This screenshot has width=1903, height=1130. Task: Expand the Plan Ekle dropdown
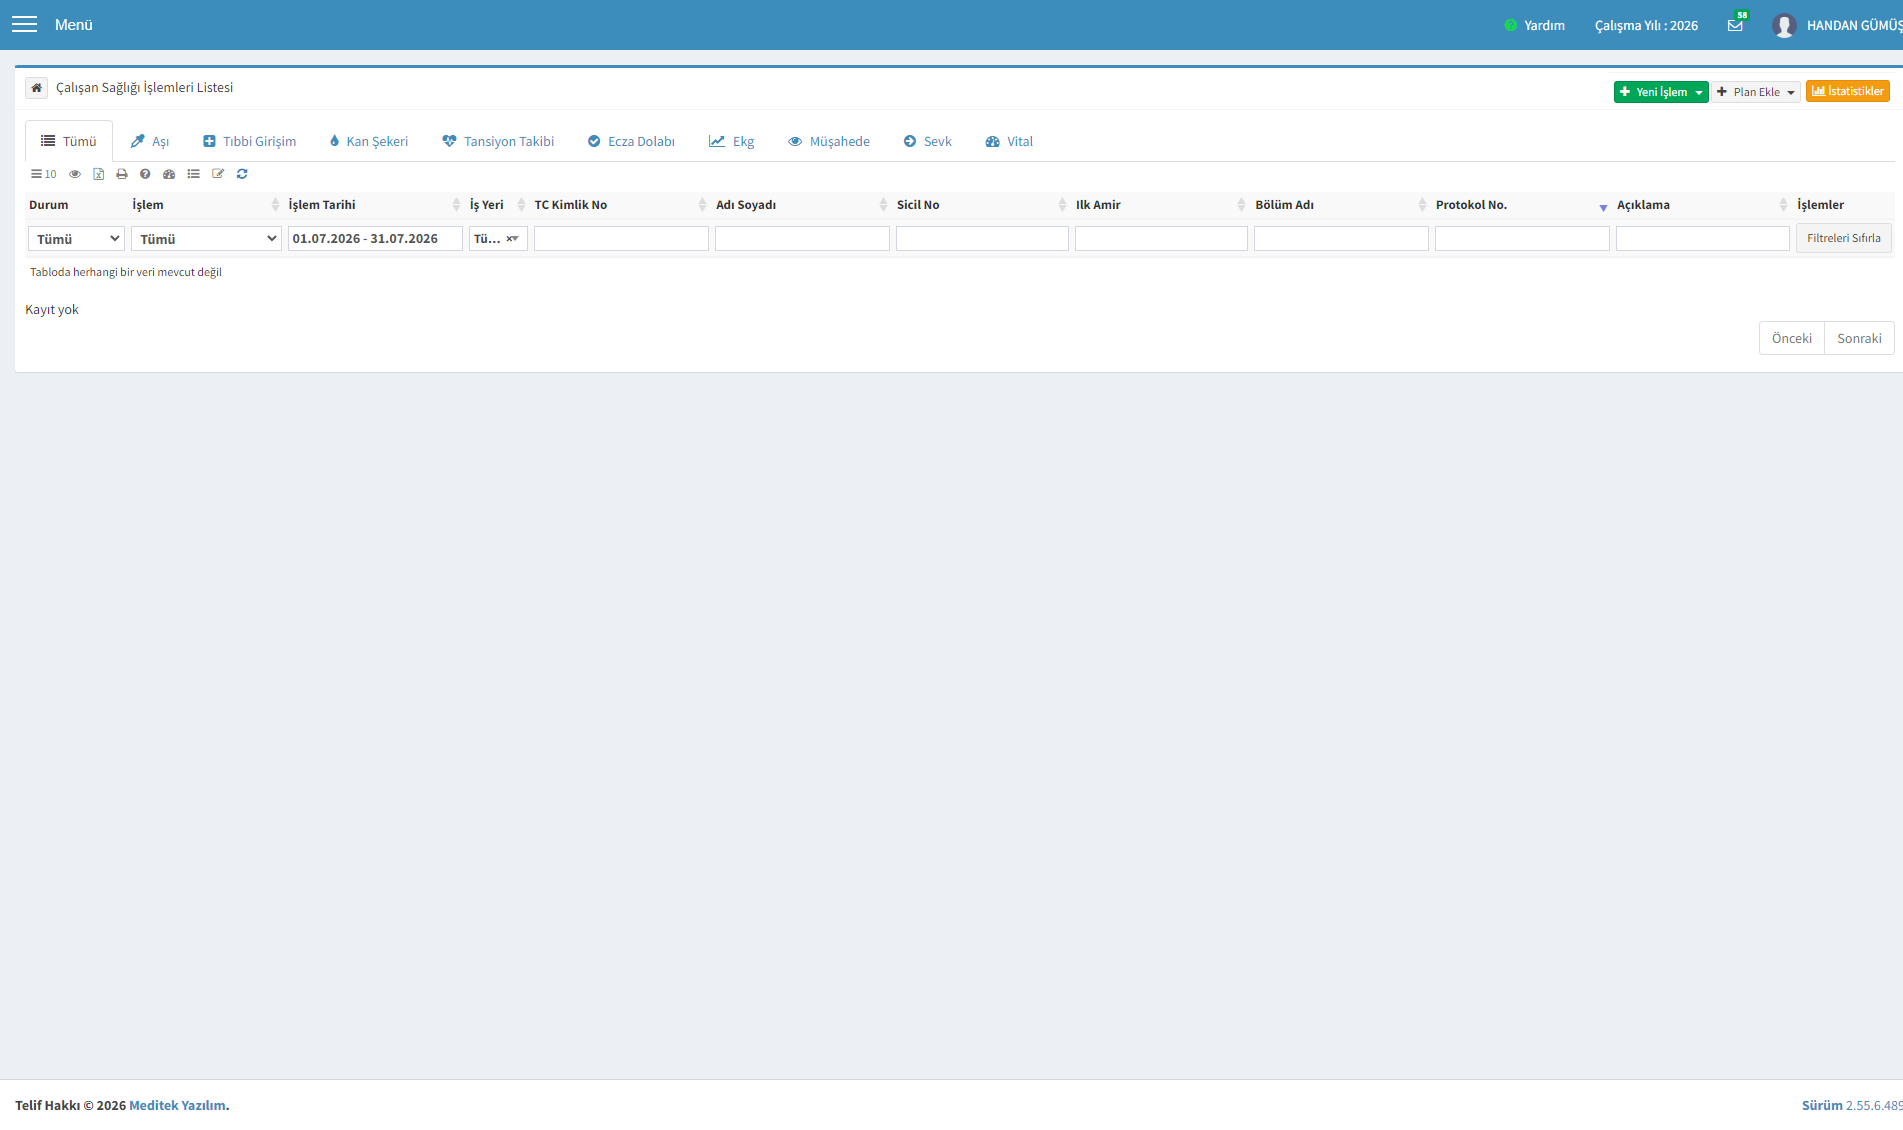1756,92
